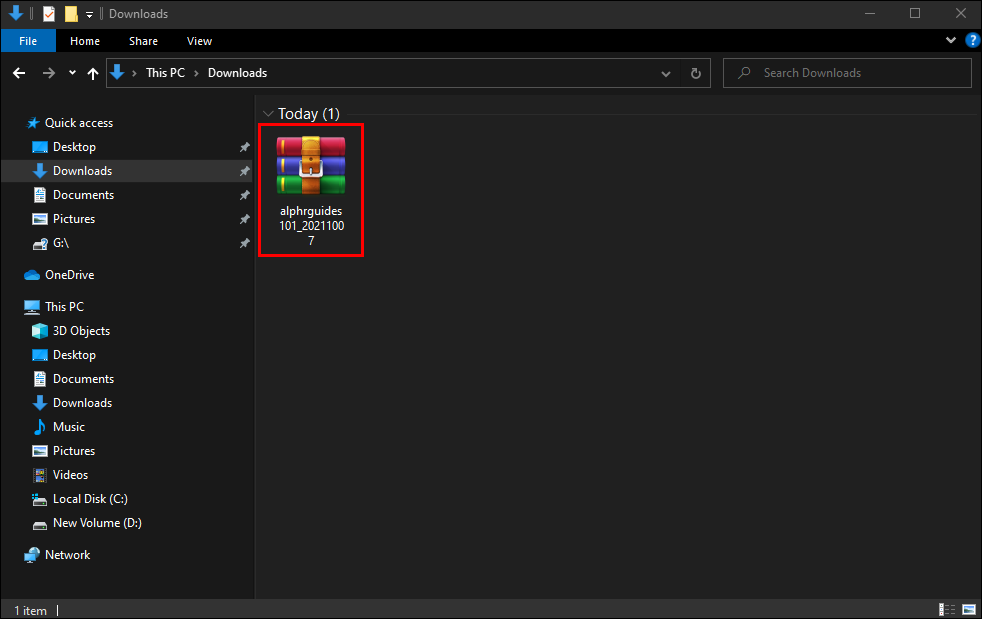Open the File menu
The image size is (982, 619).
[x=28, y=41]
